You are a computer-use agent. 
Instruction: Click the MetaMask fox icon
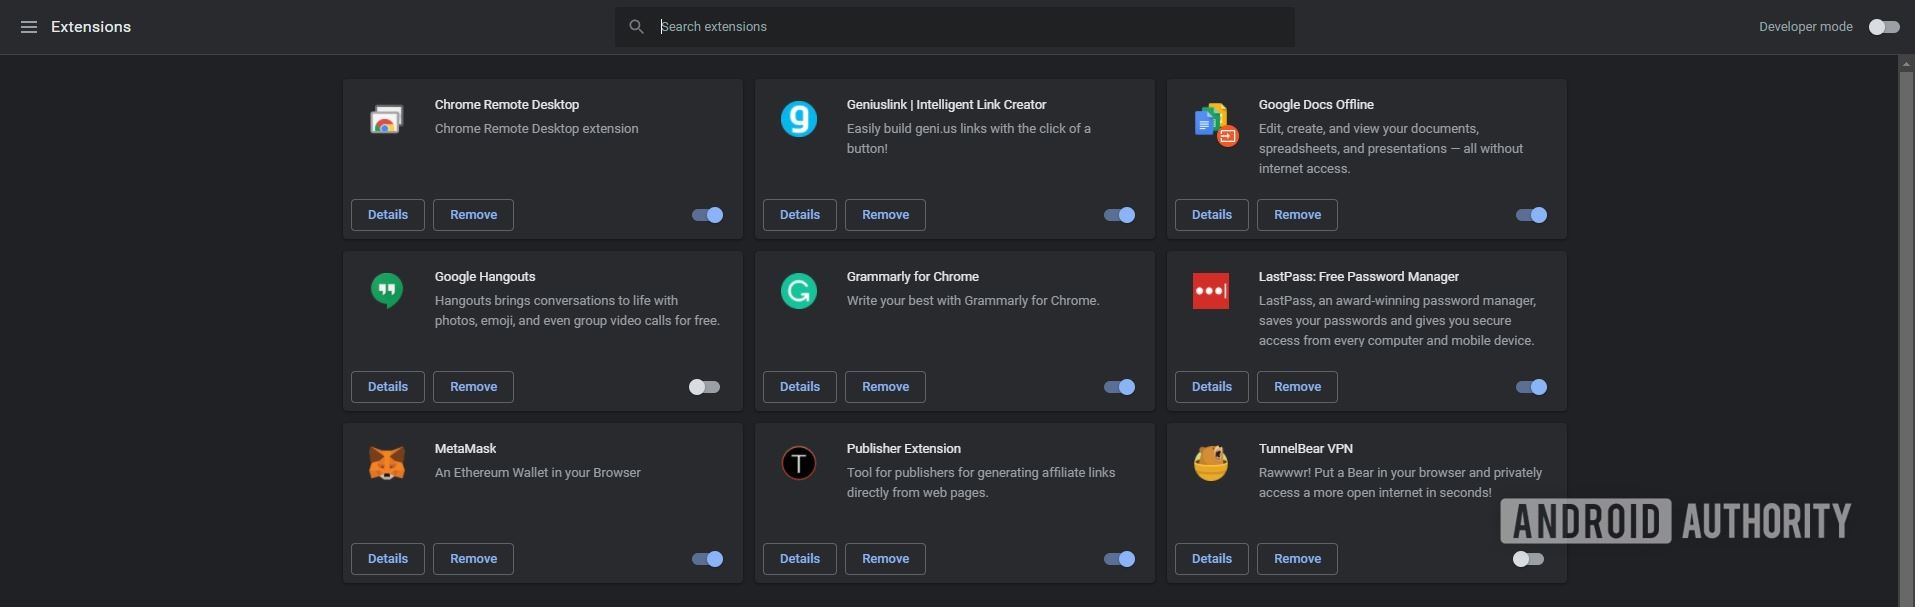[387, 463]
